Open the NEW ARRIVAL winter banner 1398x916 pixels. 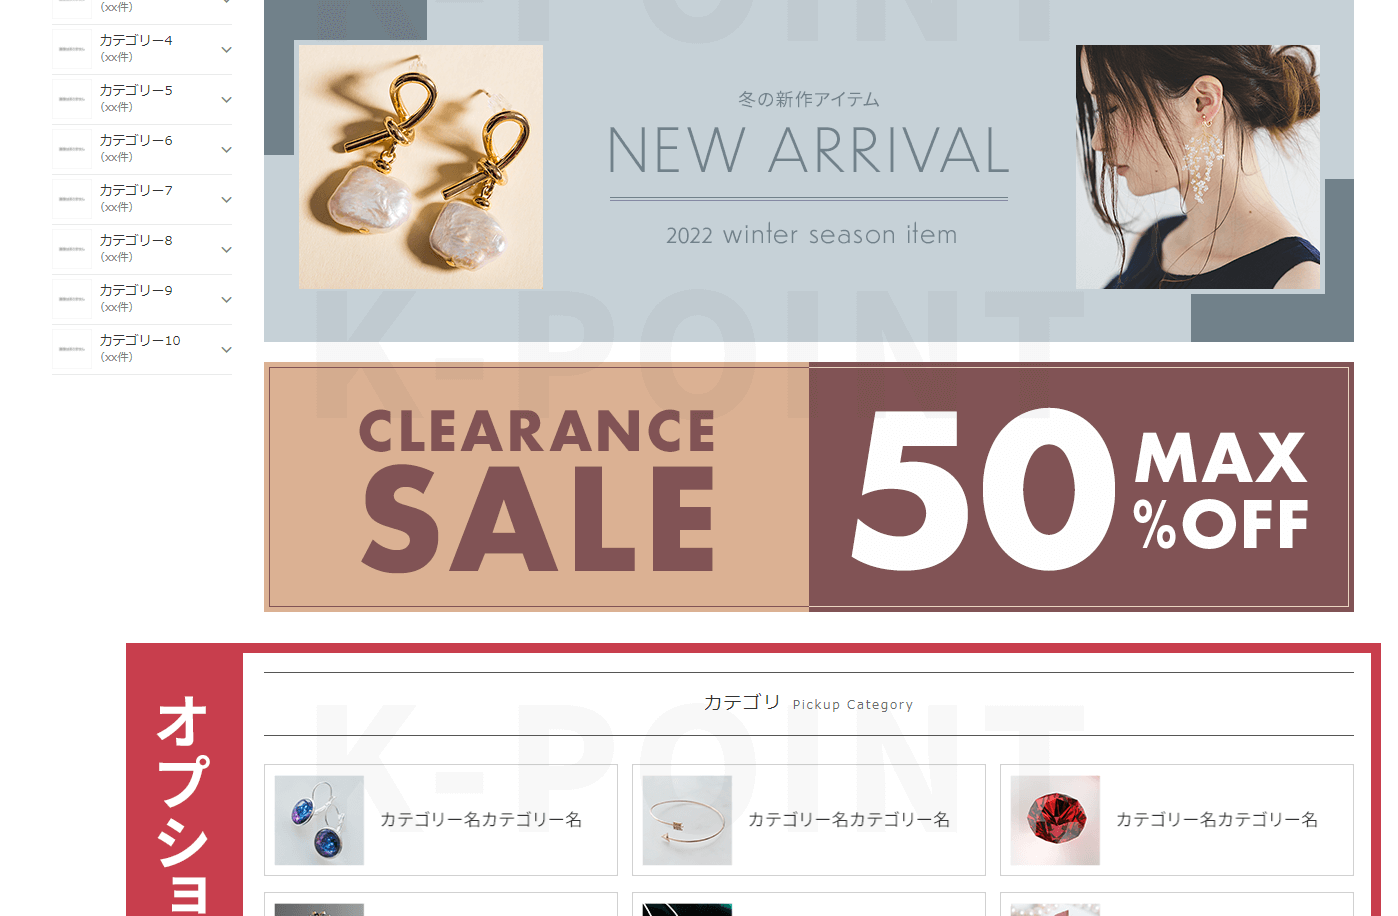pos(809,170)
